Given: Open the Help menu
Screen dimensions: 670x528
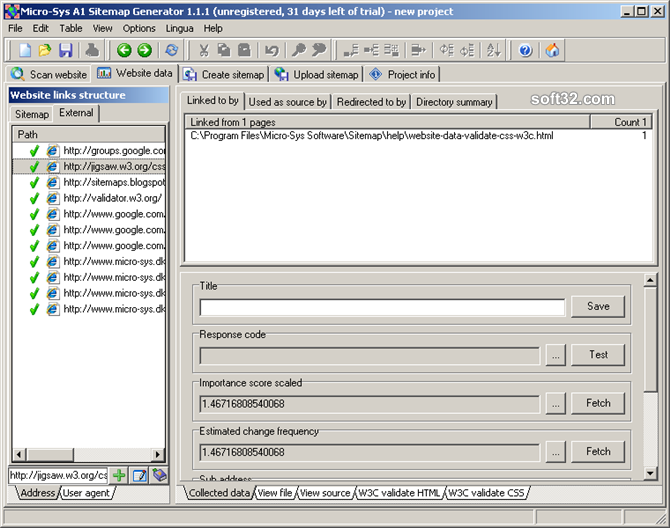Looking at the screenshot, I should click(213, 29).
